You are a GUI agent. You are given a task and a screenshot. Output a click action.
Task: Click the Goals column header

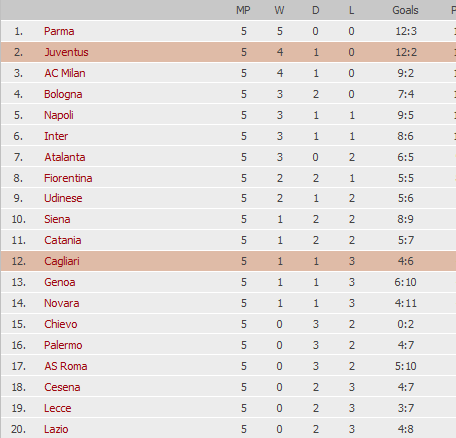click(405, 10)
